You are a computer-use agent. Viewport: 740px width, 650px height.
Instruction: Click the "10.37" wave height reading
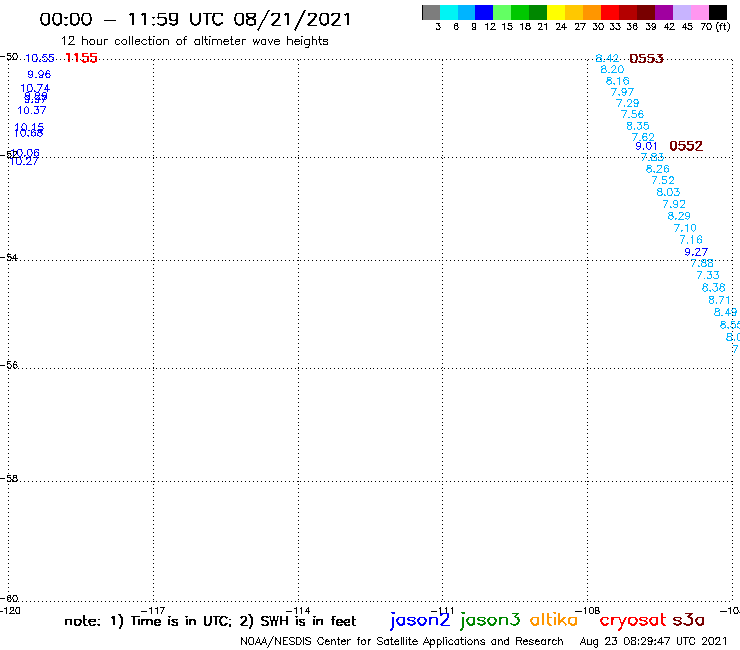click(x=32, y=110)
